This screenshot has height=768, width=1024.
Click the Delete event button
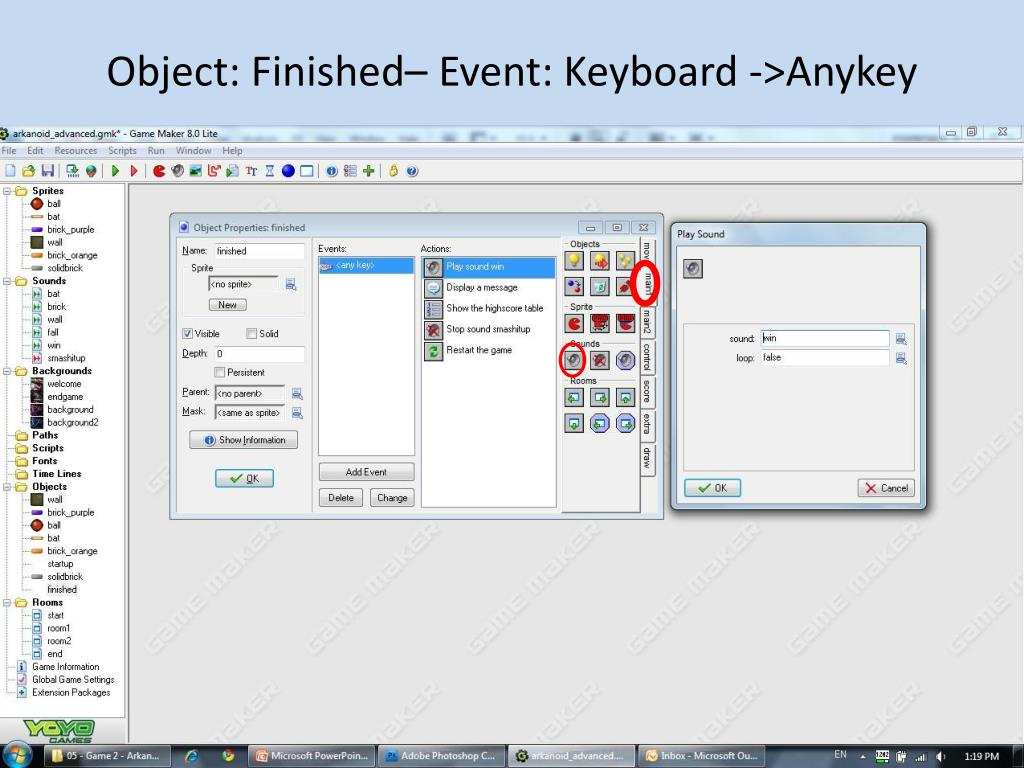click(x=341, y=498)
